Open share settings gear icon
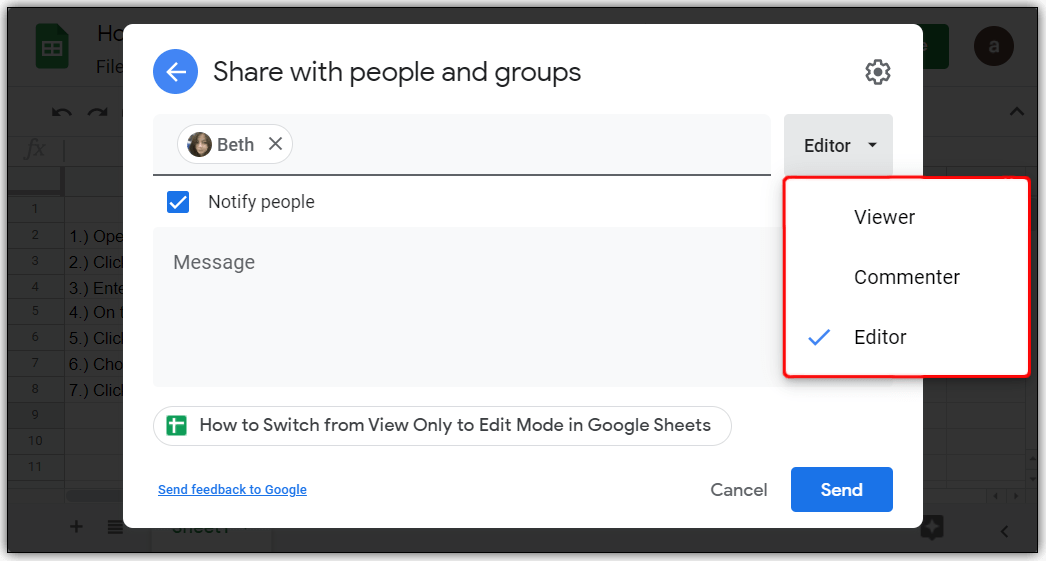Viewport: 1046px width, 561px height. [x=877, y=72]
